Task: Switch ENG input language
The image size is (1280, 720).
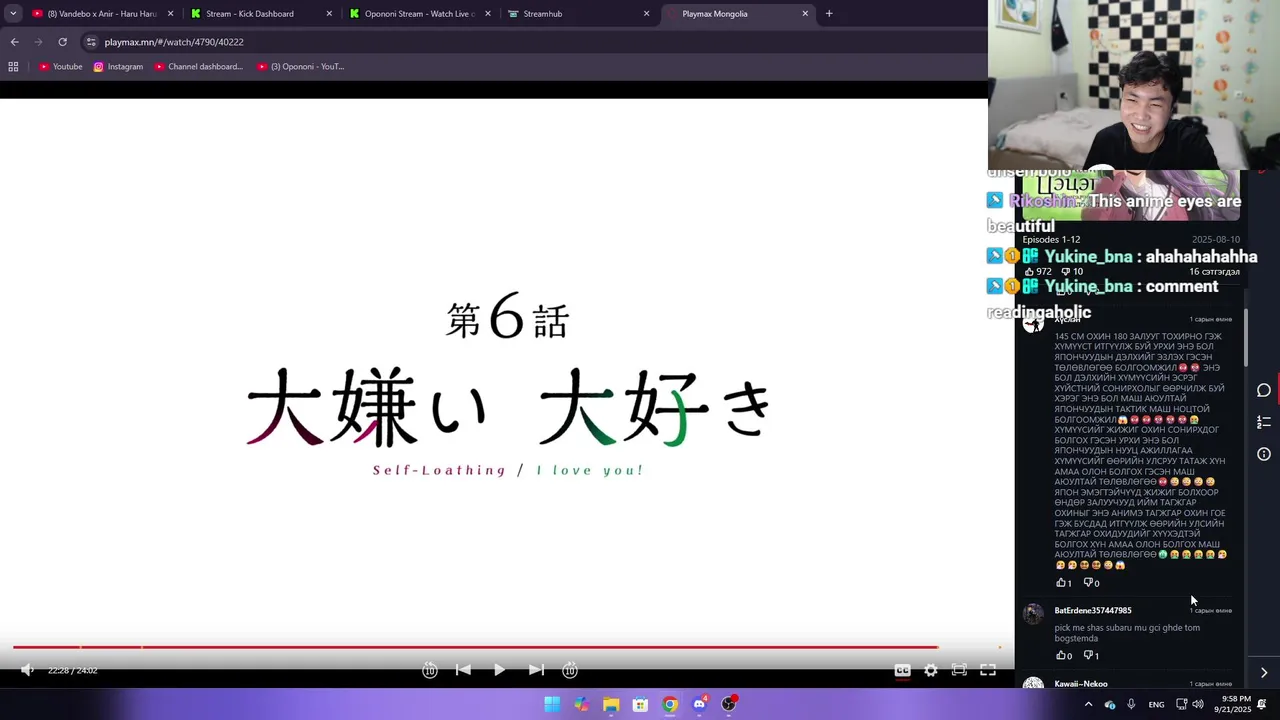Action: pos(1156,704)
